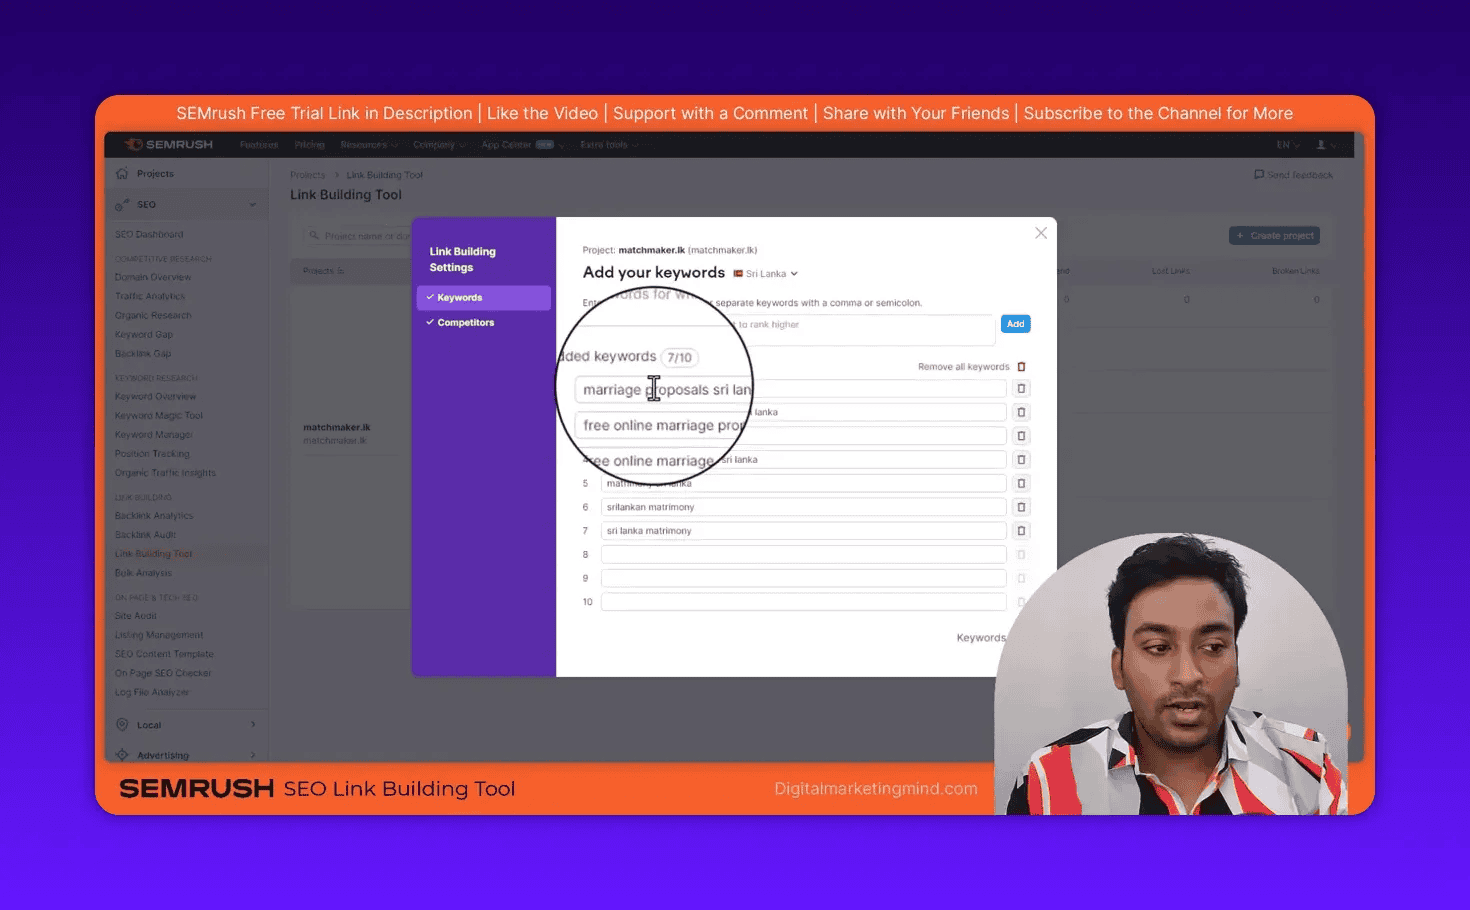Click the empty keyword input field on row 8
The image size is (1470, 910).
803,554
